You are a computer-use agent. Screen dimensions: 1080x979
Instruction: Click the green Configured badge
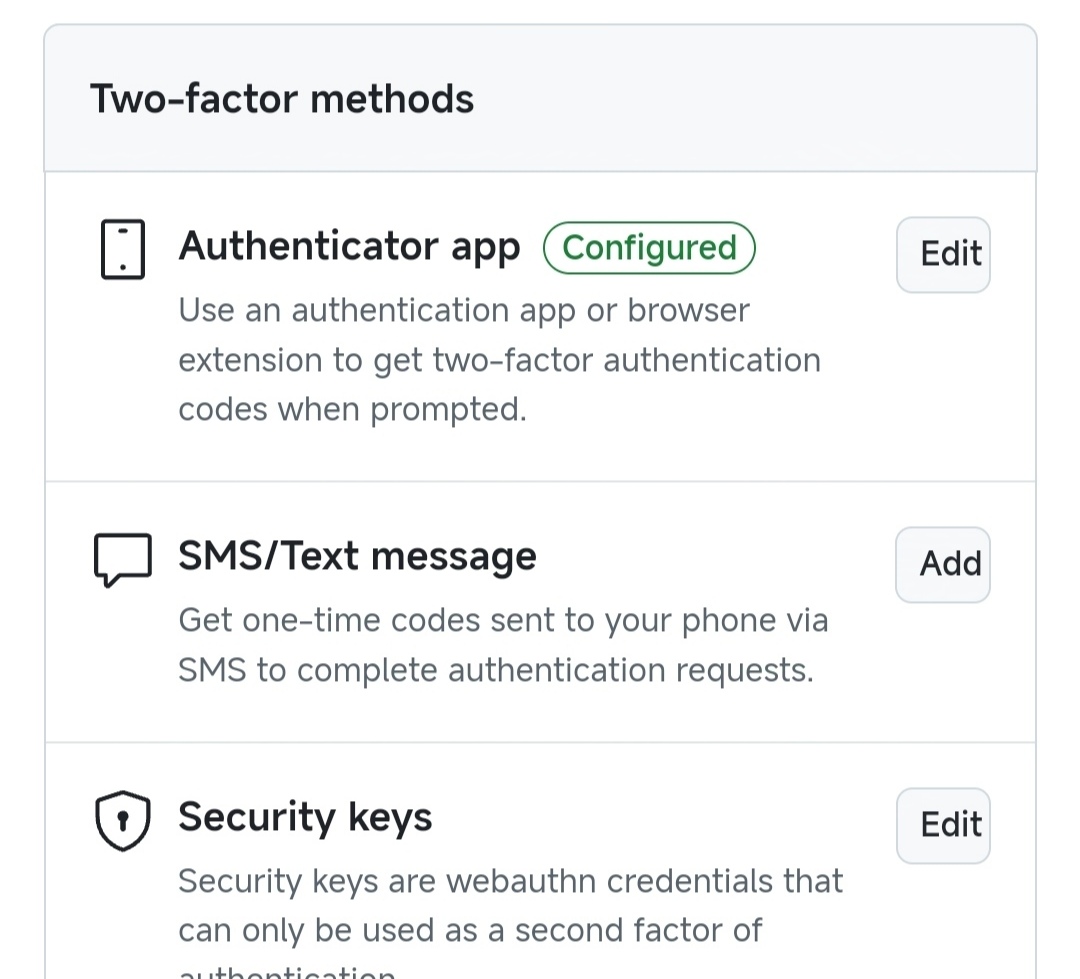tap(649, 248)
